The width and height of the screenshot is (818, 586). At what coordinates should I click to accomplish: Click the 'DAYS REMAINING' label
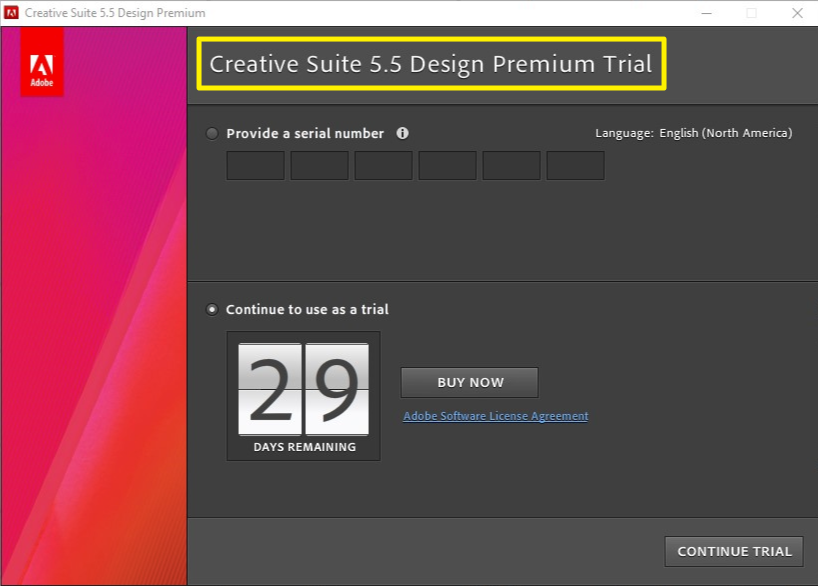(305, 447)
